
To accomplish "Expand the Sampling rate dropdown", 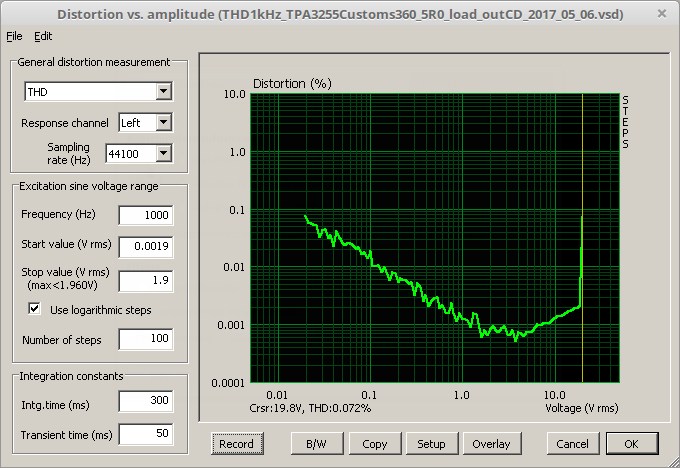I will [x=163, y=154].
